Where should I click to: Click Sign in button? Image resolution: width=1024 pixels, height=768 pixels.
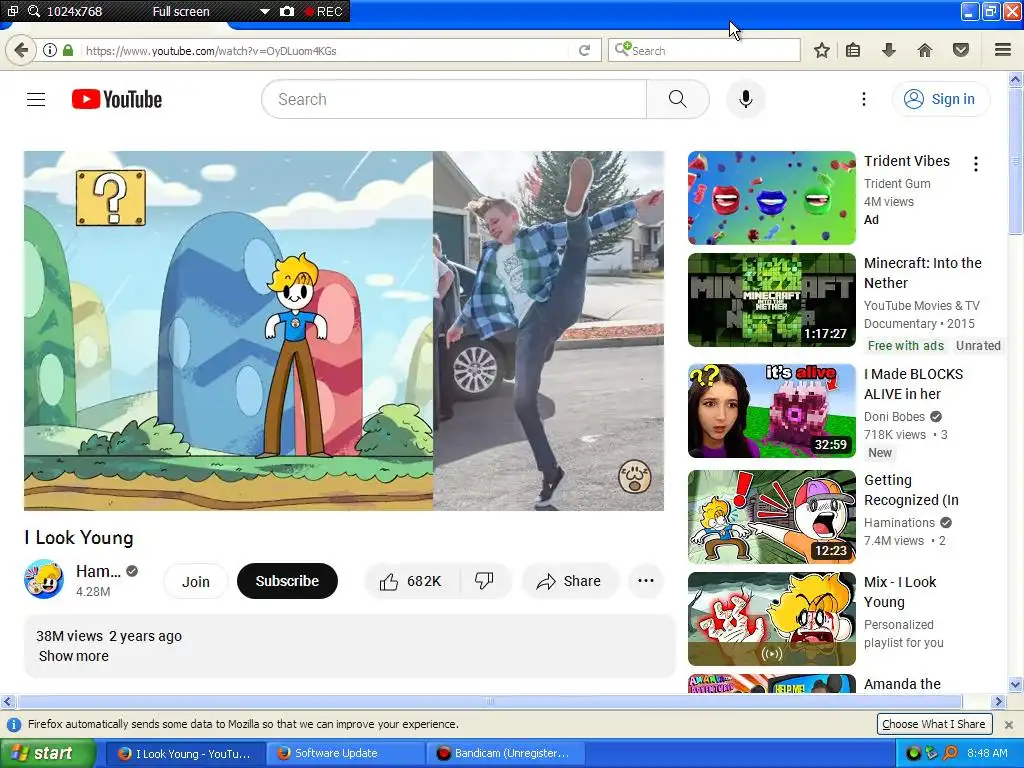pyautogui.click(x=940, y=99)
